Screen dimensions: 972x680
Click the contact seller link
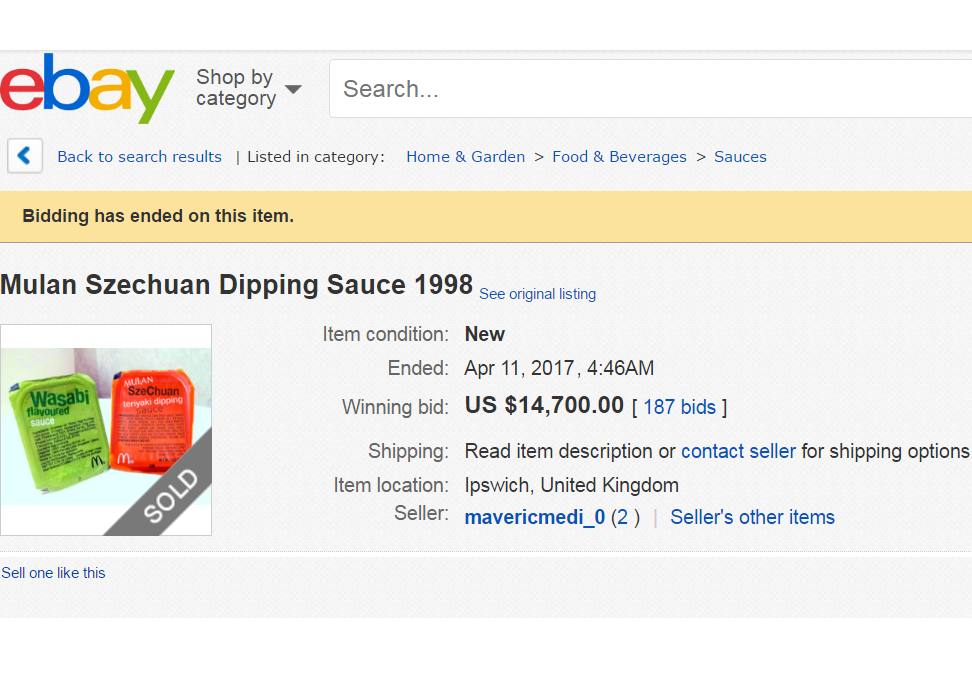[738, 451]
